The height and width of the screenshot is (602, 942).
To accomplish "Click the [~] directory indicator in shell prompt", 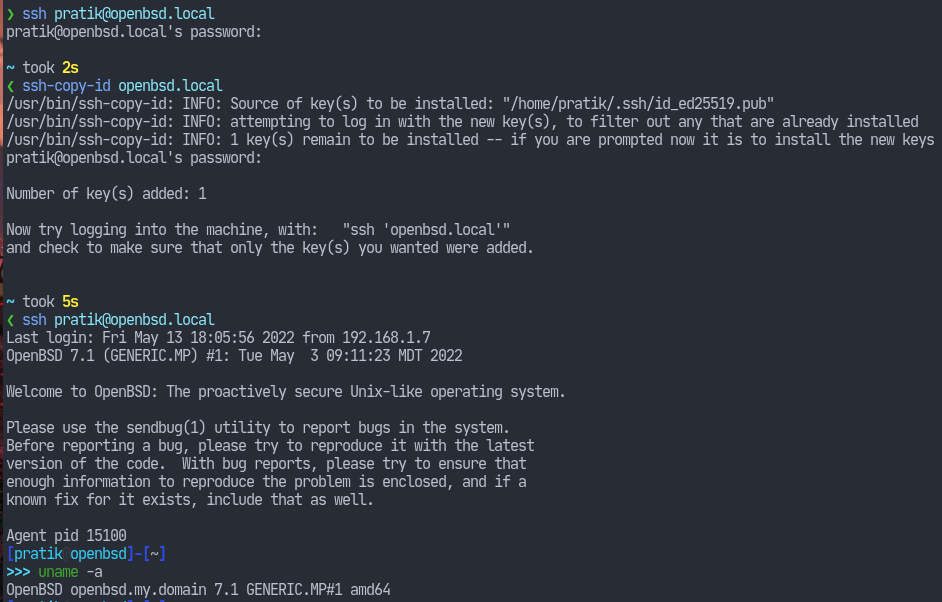I will [x=154, y=554].
